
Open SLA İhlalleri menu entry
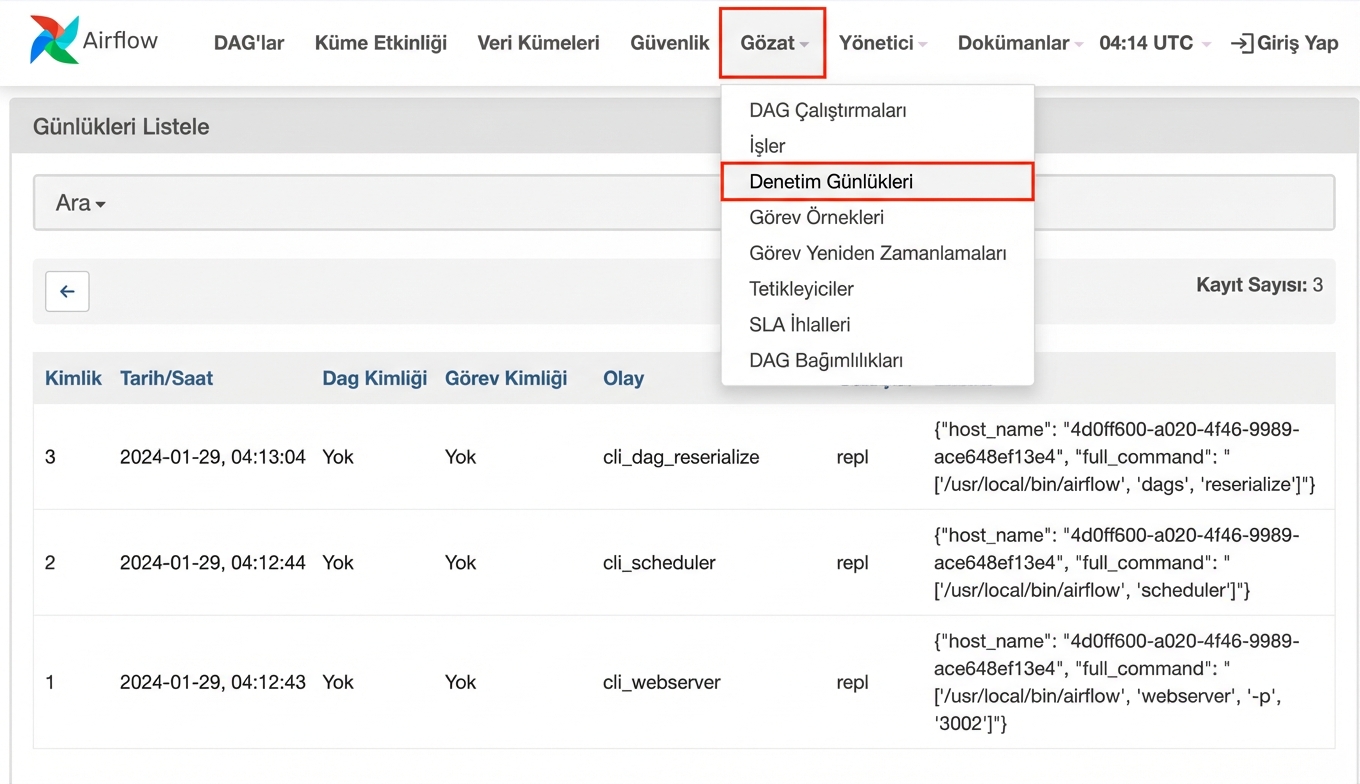coord(799,325)
